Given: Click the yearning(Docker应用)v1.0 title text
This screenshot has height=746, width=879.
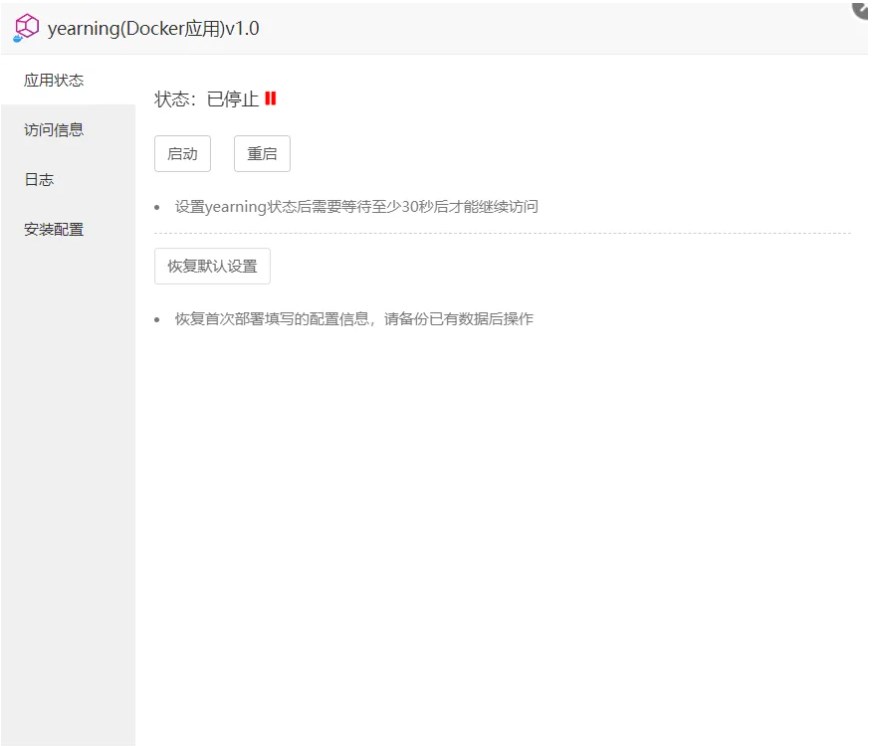Looking at the screenshot, I should click(x=153, y=29).
